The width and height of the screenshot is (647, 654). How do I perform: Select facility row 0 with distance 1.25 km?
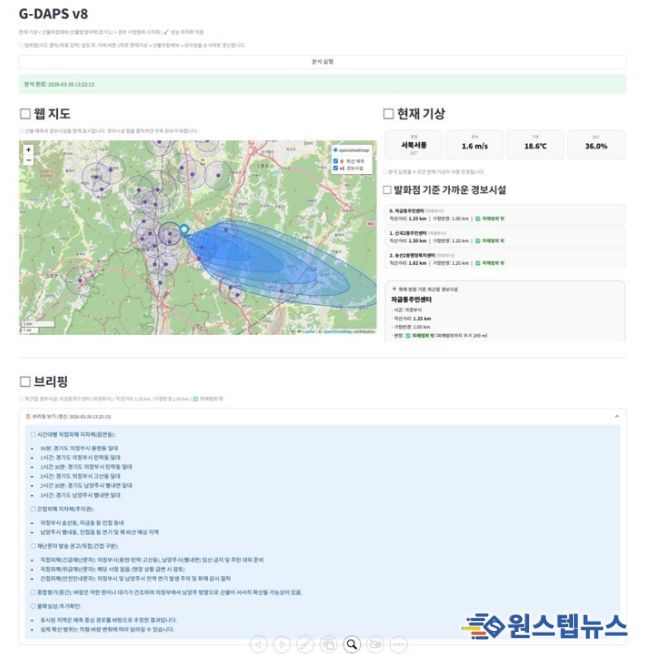click(x=505, y=214)
